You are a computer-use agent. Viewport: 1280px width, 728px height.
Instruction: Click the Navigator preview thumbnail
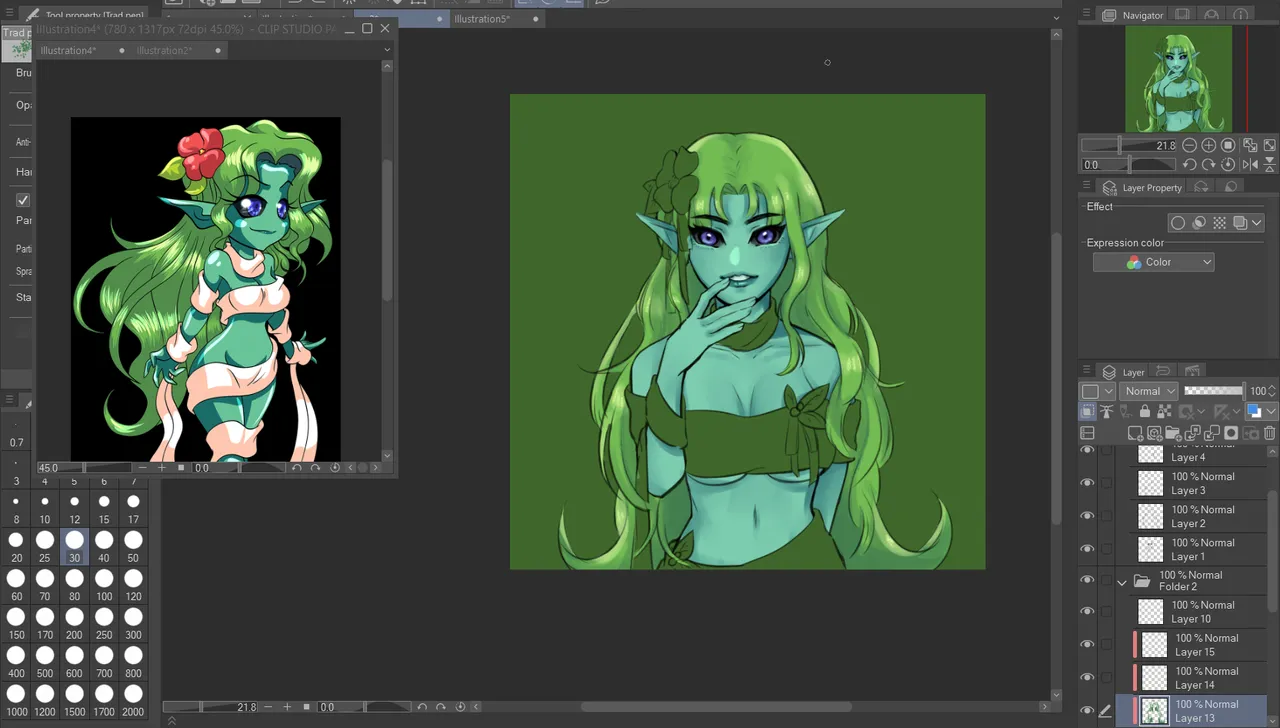pyautogui.click(x=1178, y=79)
